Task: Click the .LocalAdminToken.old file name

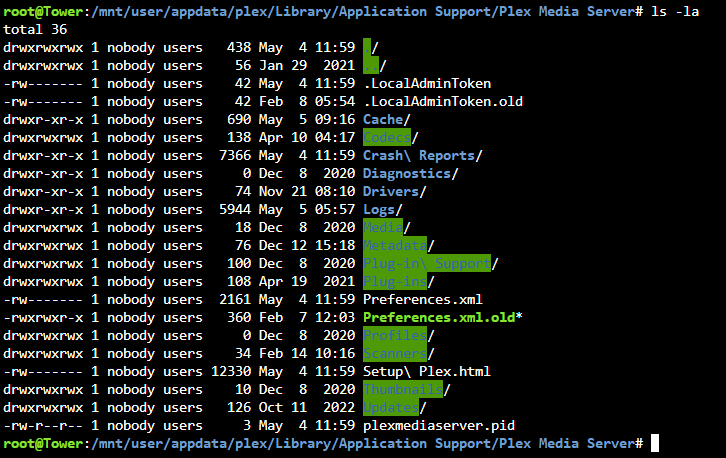Action: pos(443,101)
